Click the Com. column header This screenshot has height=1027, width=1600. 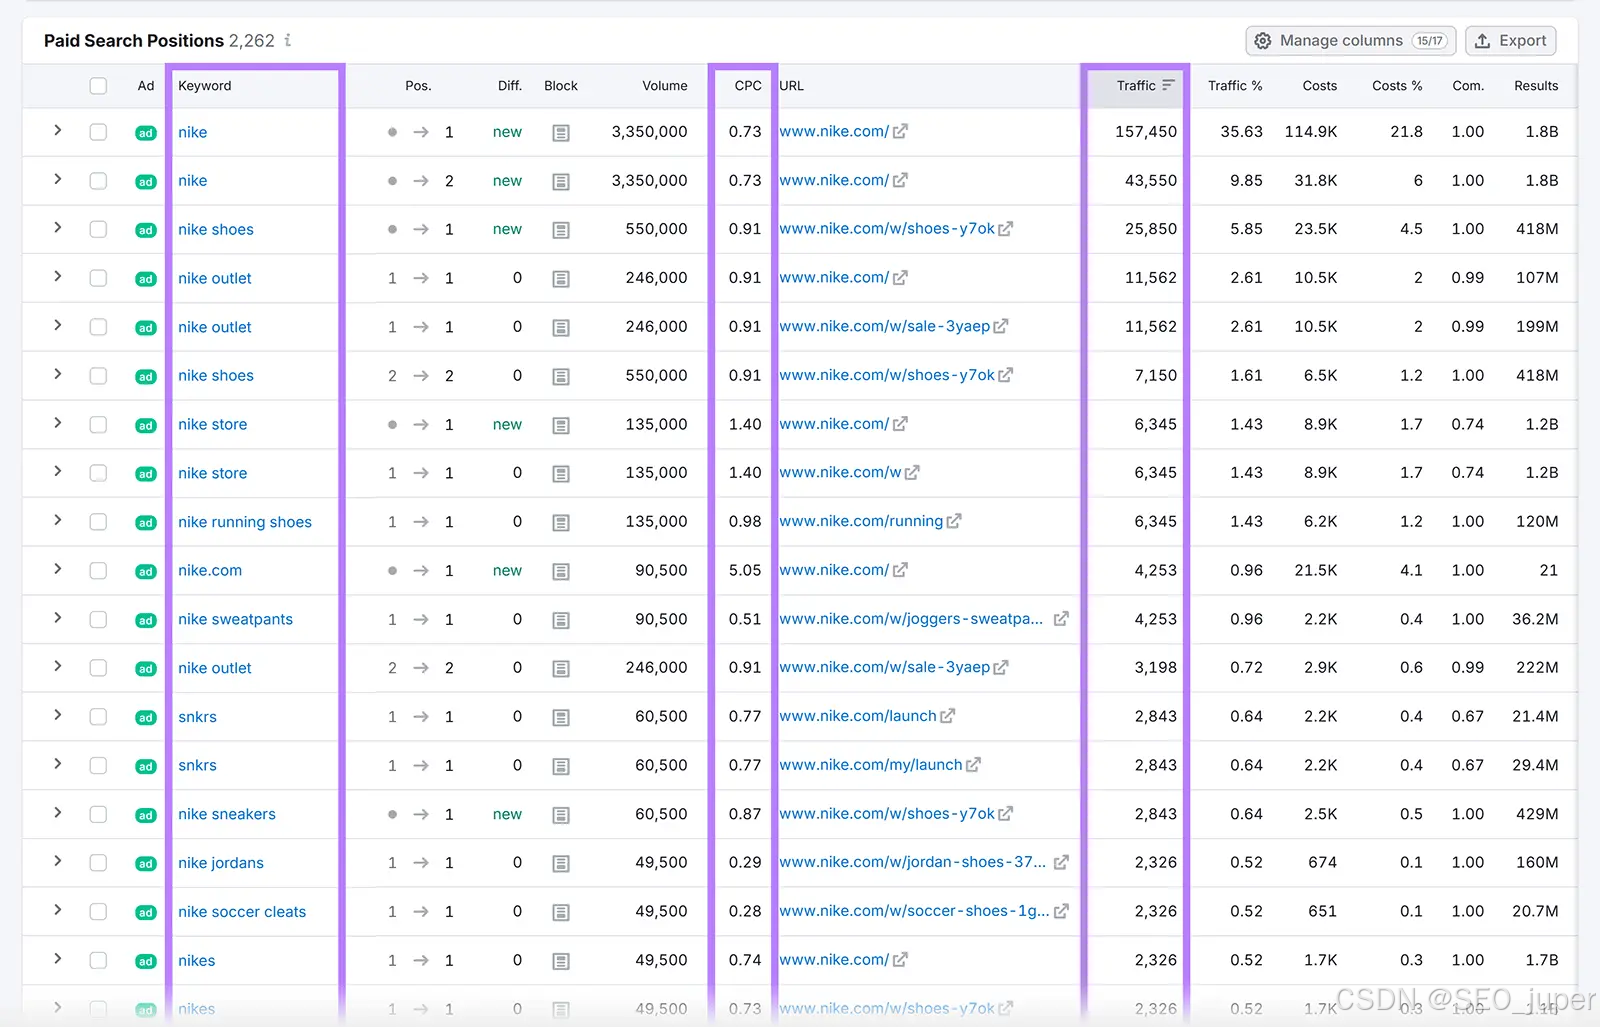point(1468,86)
